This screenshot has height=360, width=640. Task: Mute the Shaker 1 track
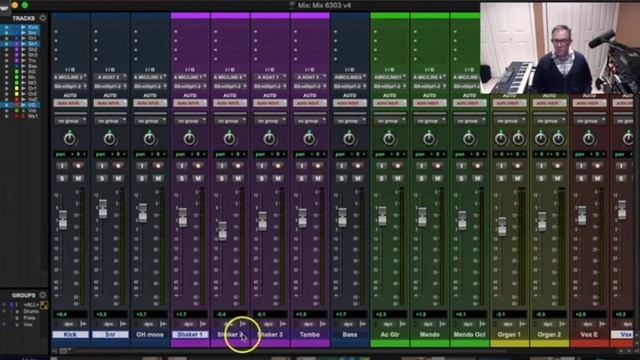[198, 178]
